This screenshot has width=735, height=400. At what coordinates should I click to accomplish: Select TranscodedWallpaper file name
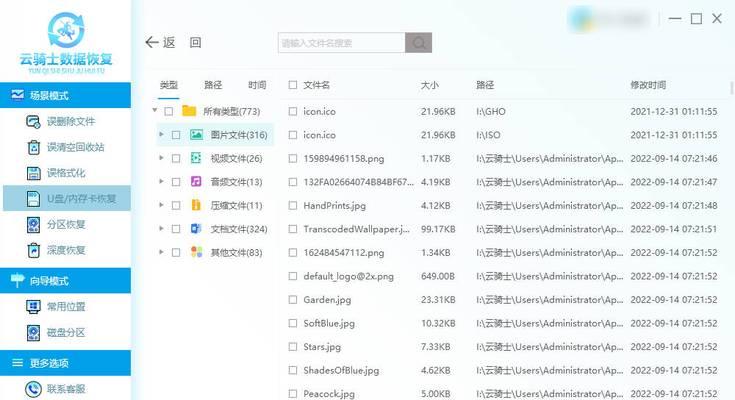357,229
